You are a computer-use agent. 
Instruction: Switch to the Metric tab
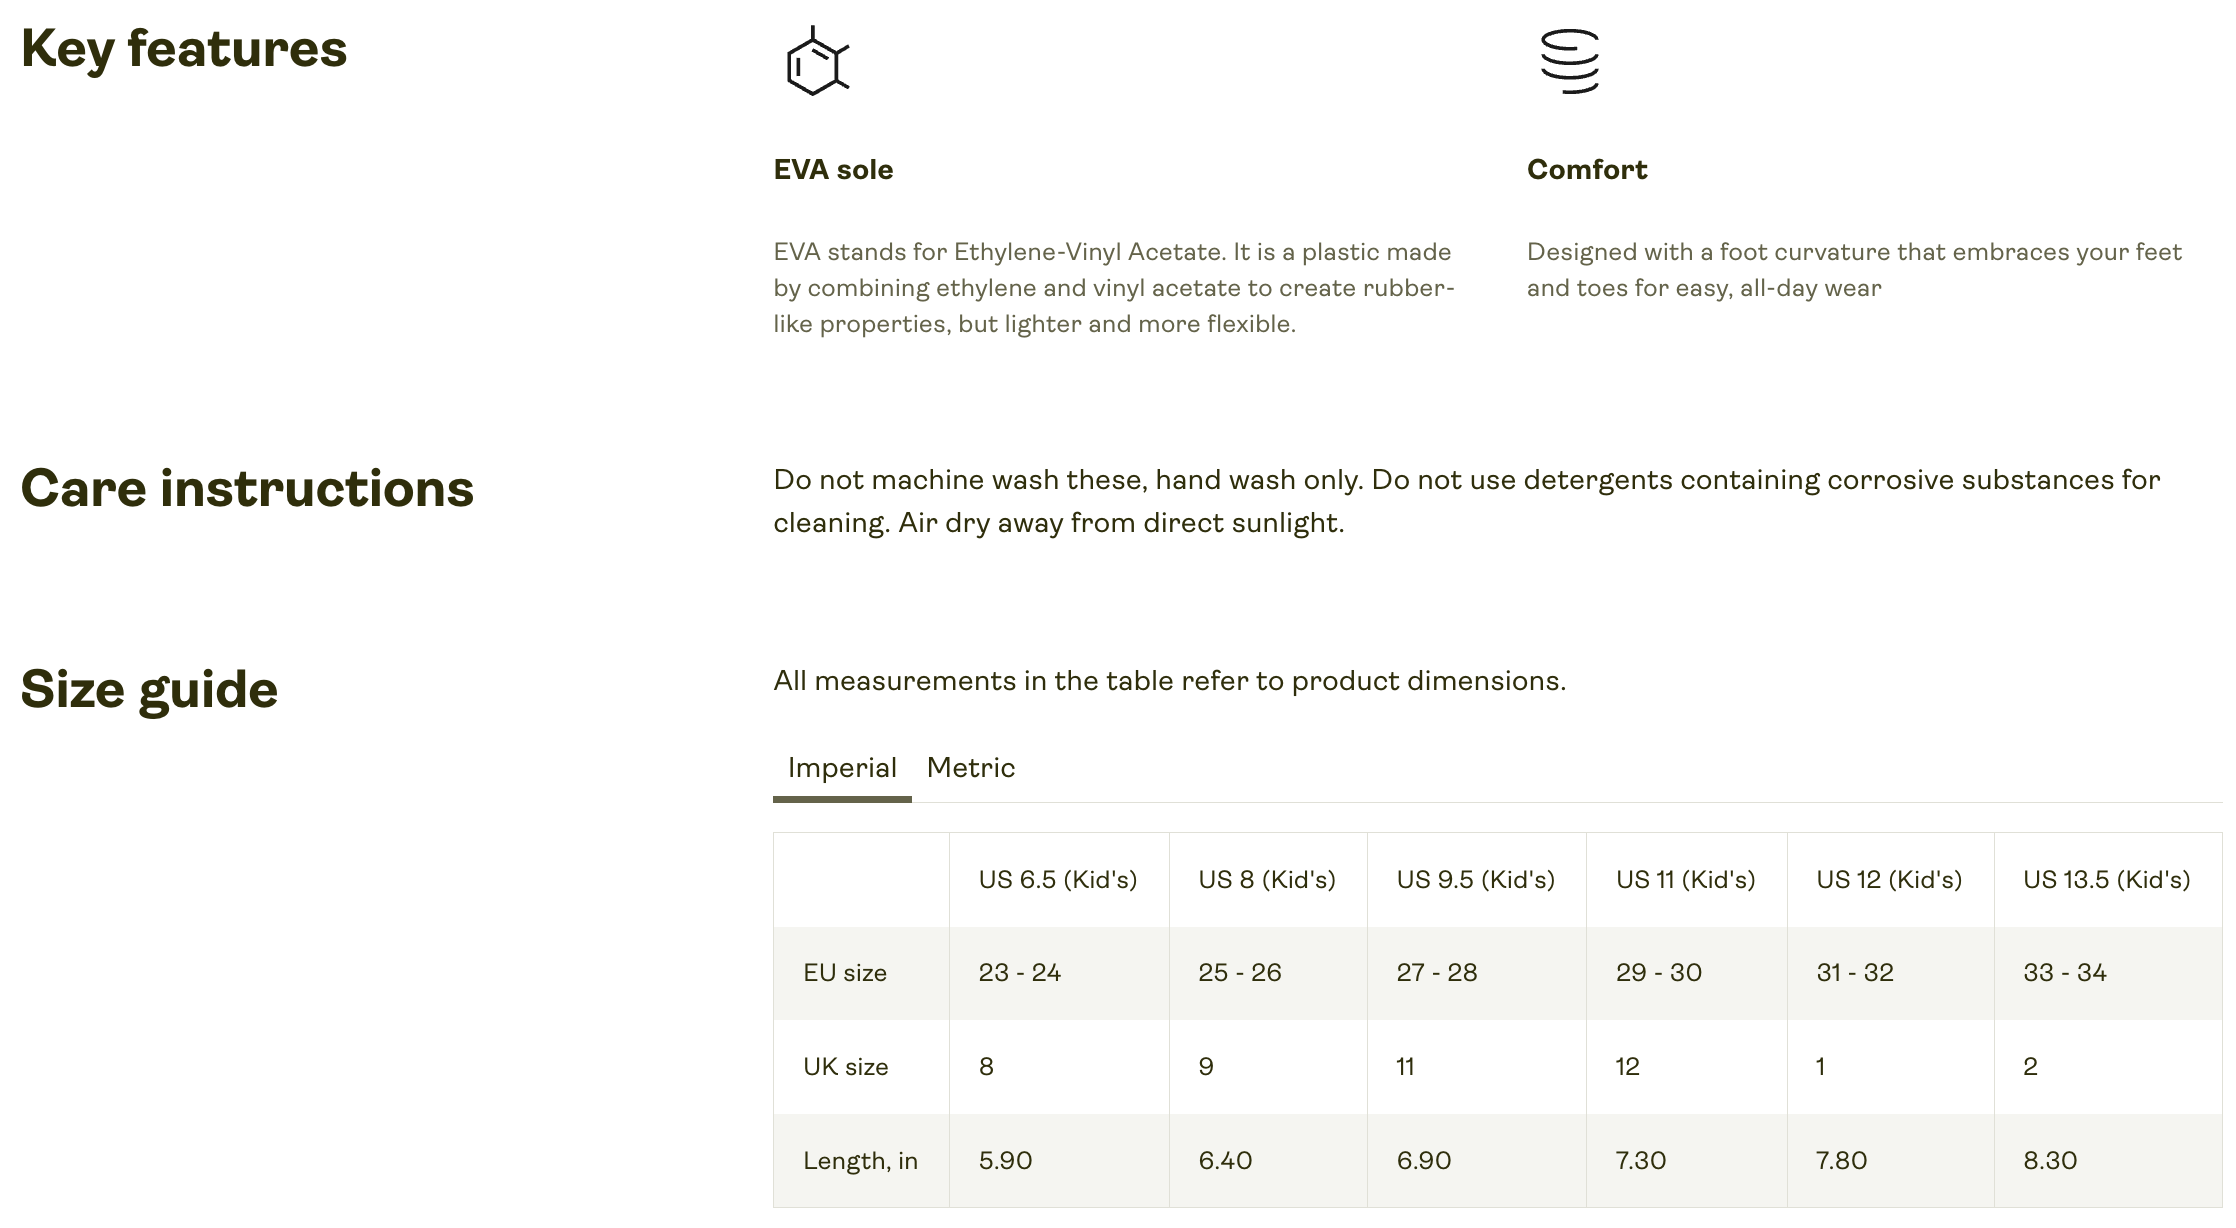970,768
